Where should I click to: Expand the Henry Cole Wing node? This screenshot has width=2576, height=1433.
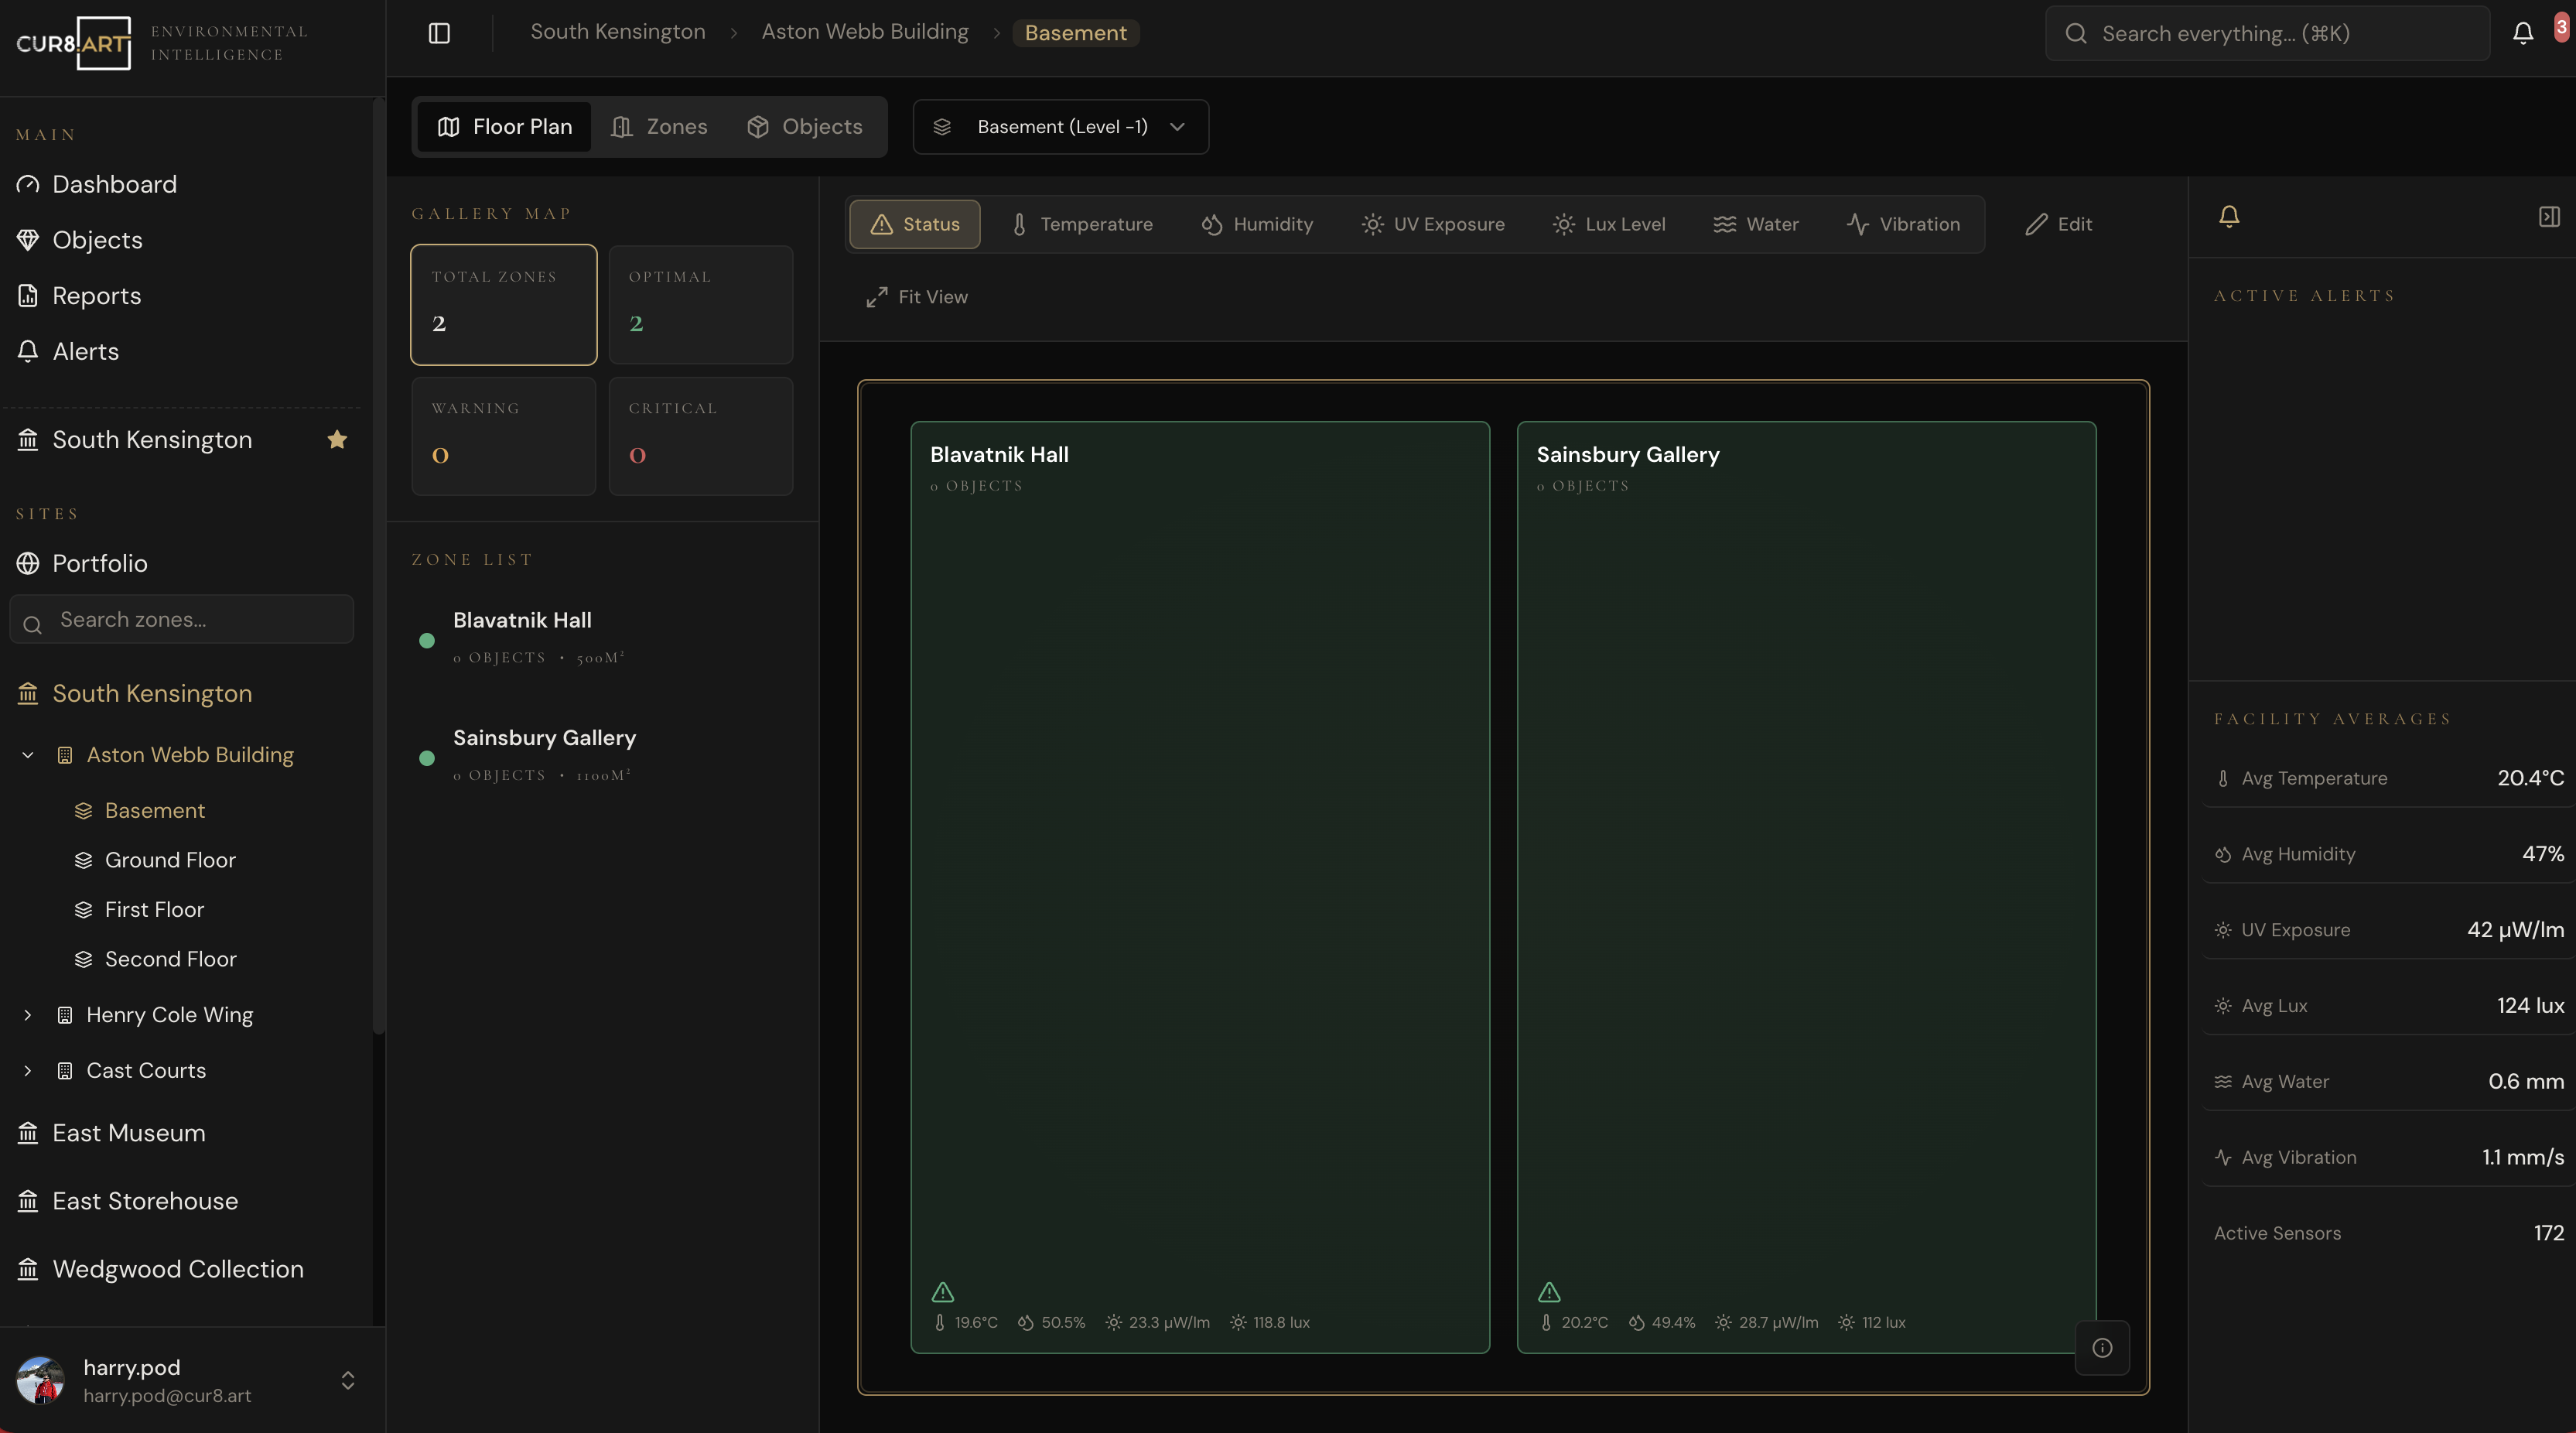[x=28, y=1015]
